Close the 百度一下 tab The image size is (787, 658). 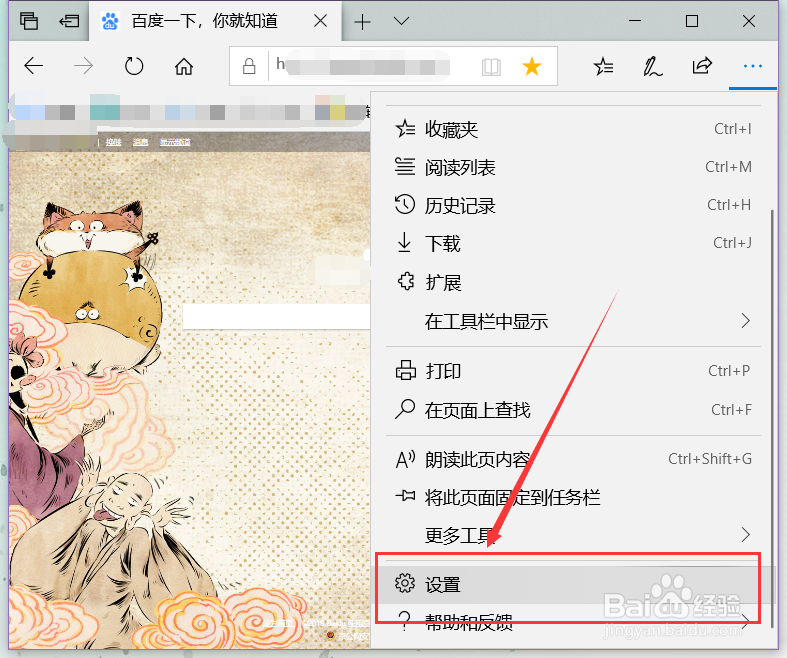[x=320, y=21]
